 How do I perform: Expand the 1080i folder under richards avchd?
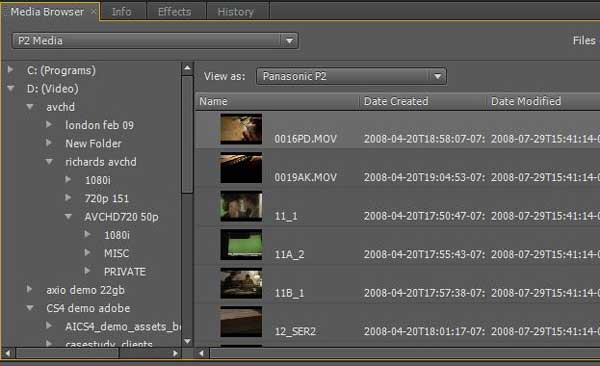coord(68,179)
